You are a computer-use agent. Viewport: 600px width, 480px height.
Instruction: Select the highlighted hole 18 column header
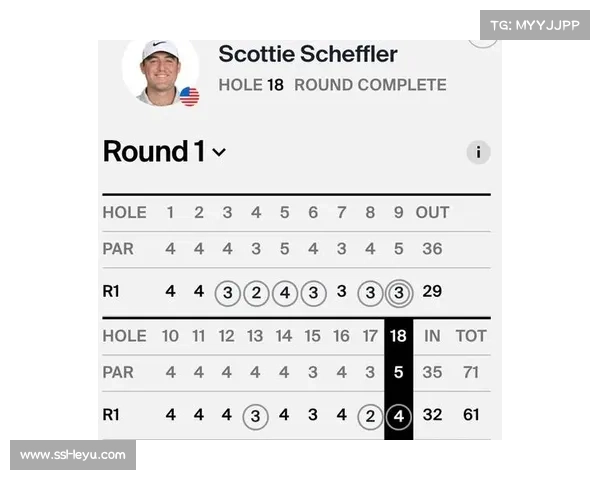click(x=398, y=336)
